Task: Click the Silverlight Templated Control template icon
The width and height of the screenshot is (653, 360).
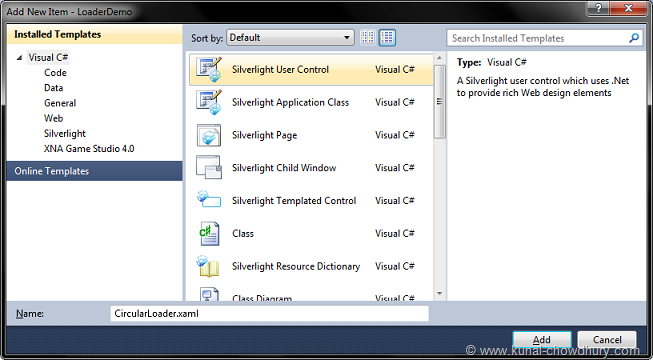Action: (x=209, y=199)
